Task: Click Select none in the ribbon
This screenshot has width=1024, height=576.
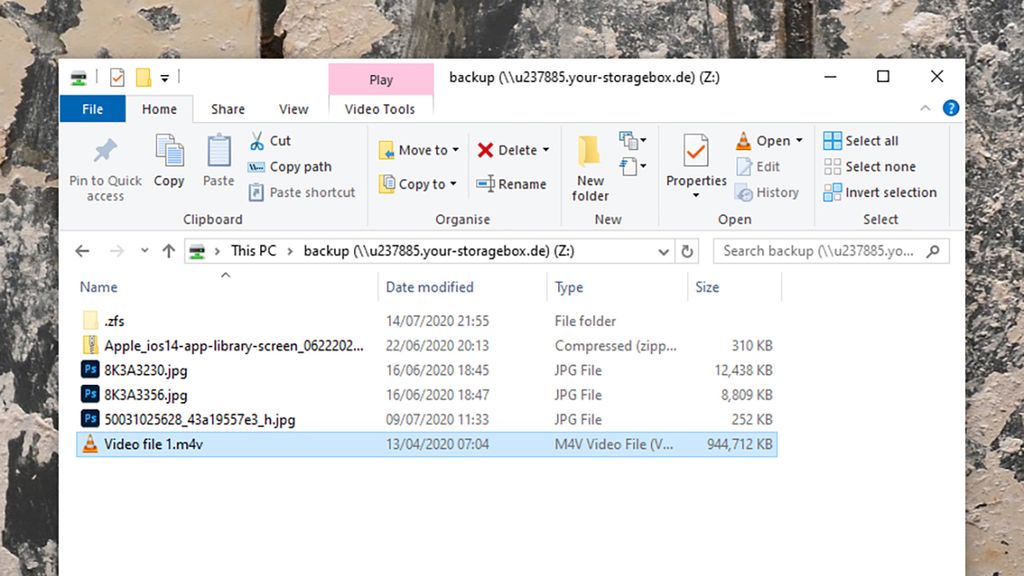Action: 869,167
